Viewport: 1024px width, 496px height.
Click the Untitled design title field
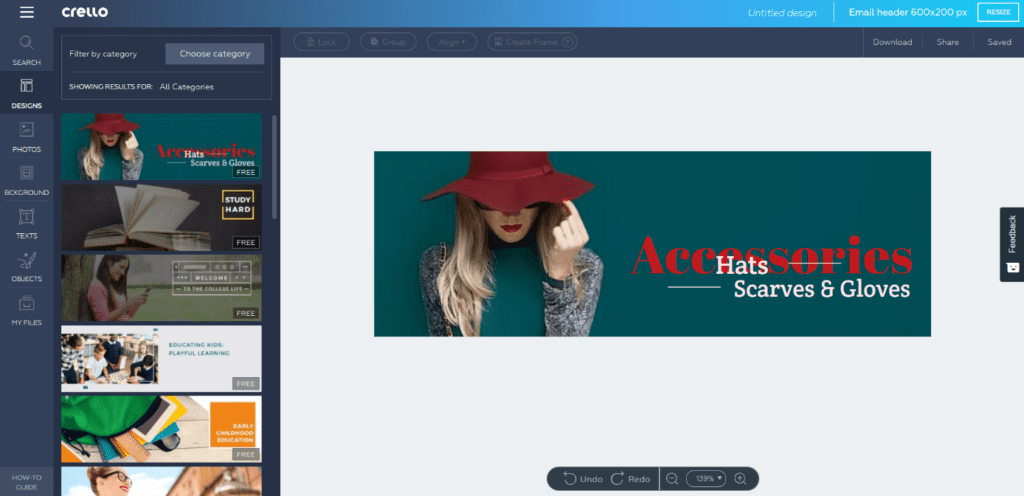(x=782, y=12)
